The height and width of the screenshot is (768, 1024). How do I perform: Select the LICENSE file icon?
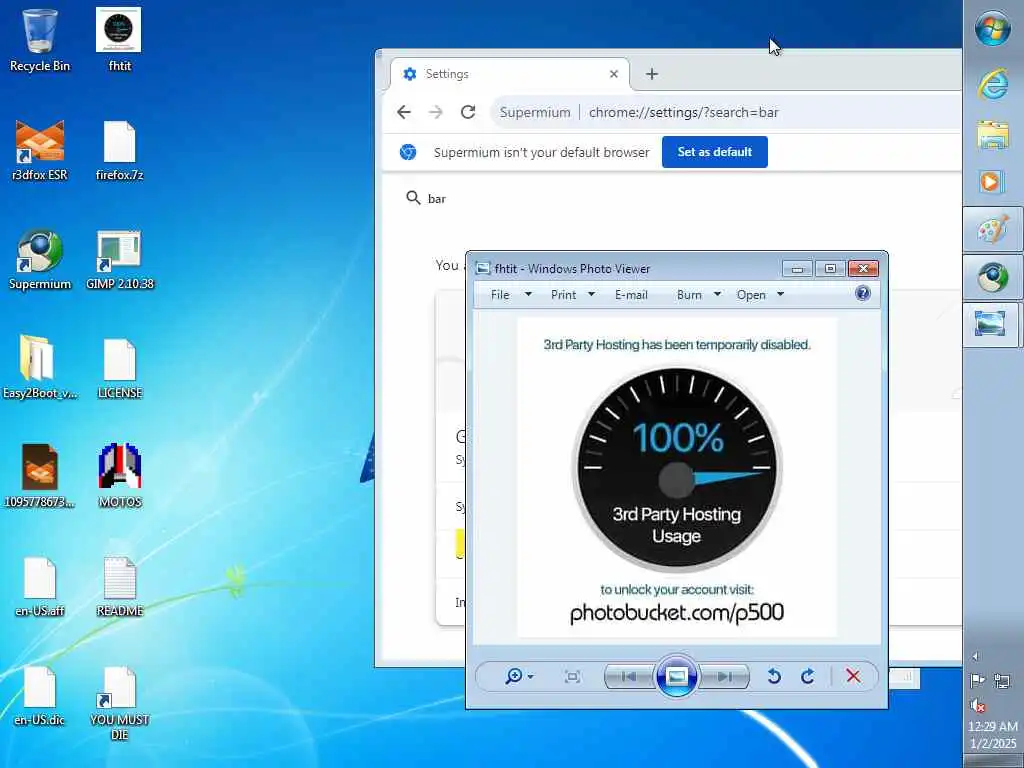point(120,368)
